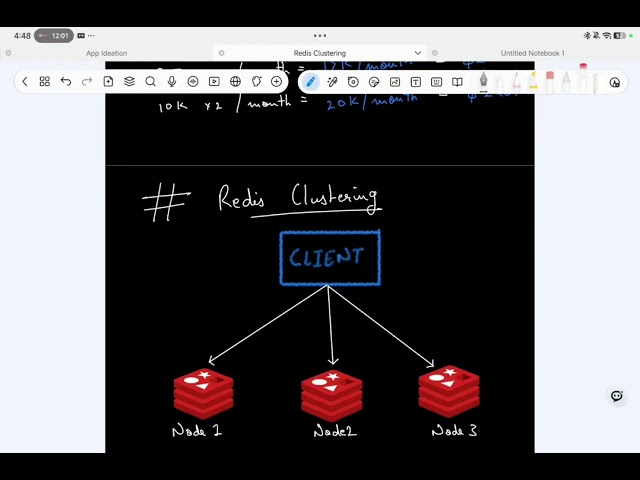Select the lasso selection tool
Image resolution: width=640 pixels, height=480 pixels.
coord(353,82)
